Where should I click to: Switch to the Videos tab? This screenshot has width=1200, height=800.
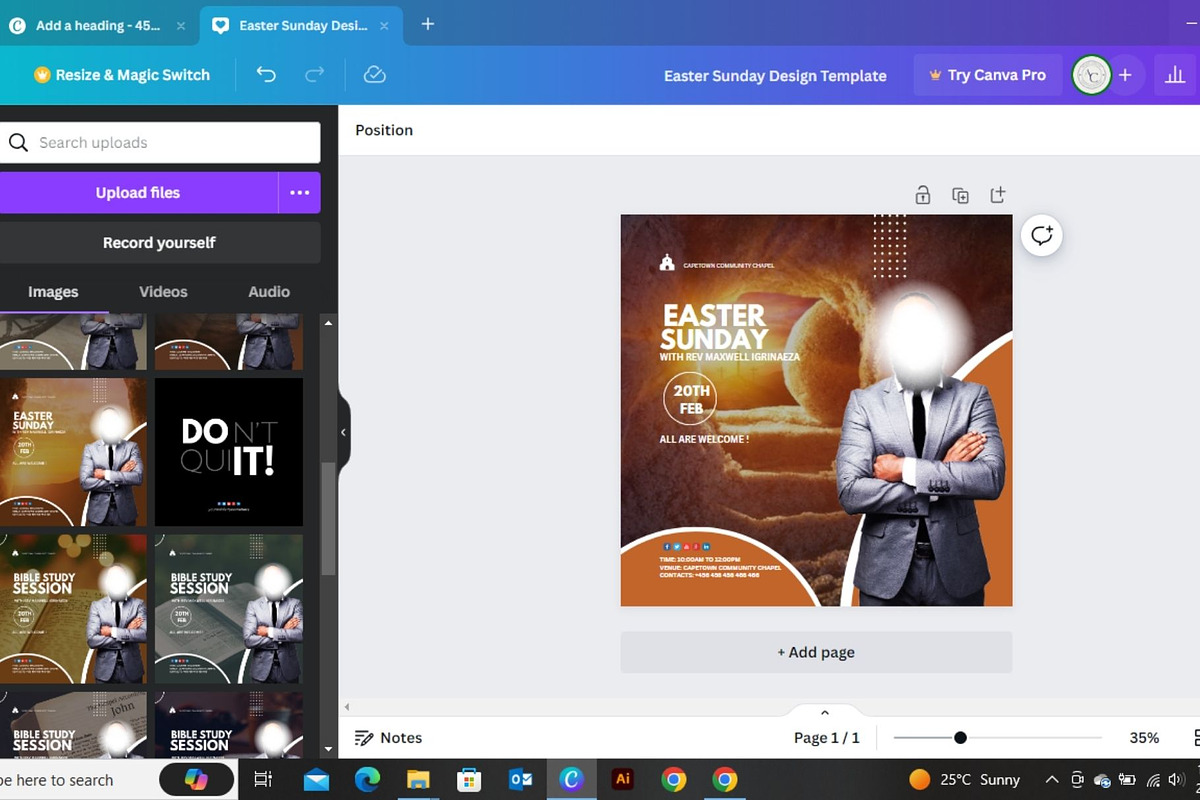click(x=163, y=292)
